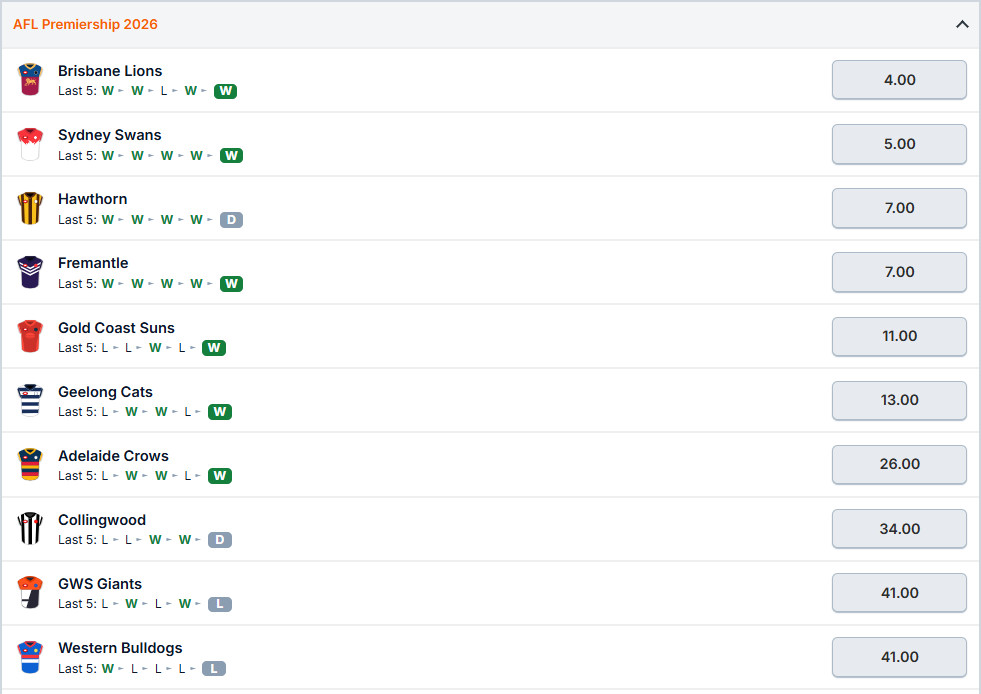Viewport: 981px width, 694px height.
Task: Click the Hawthorn striped jersey icon
Action: 30,208
